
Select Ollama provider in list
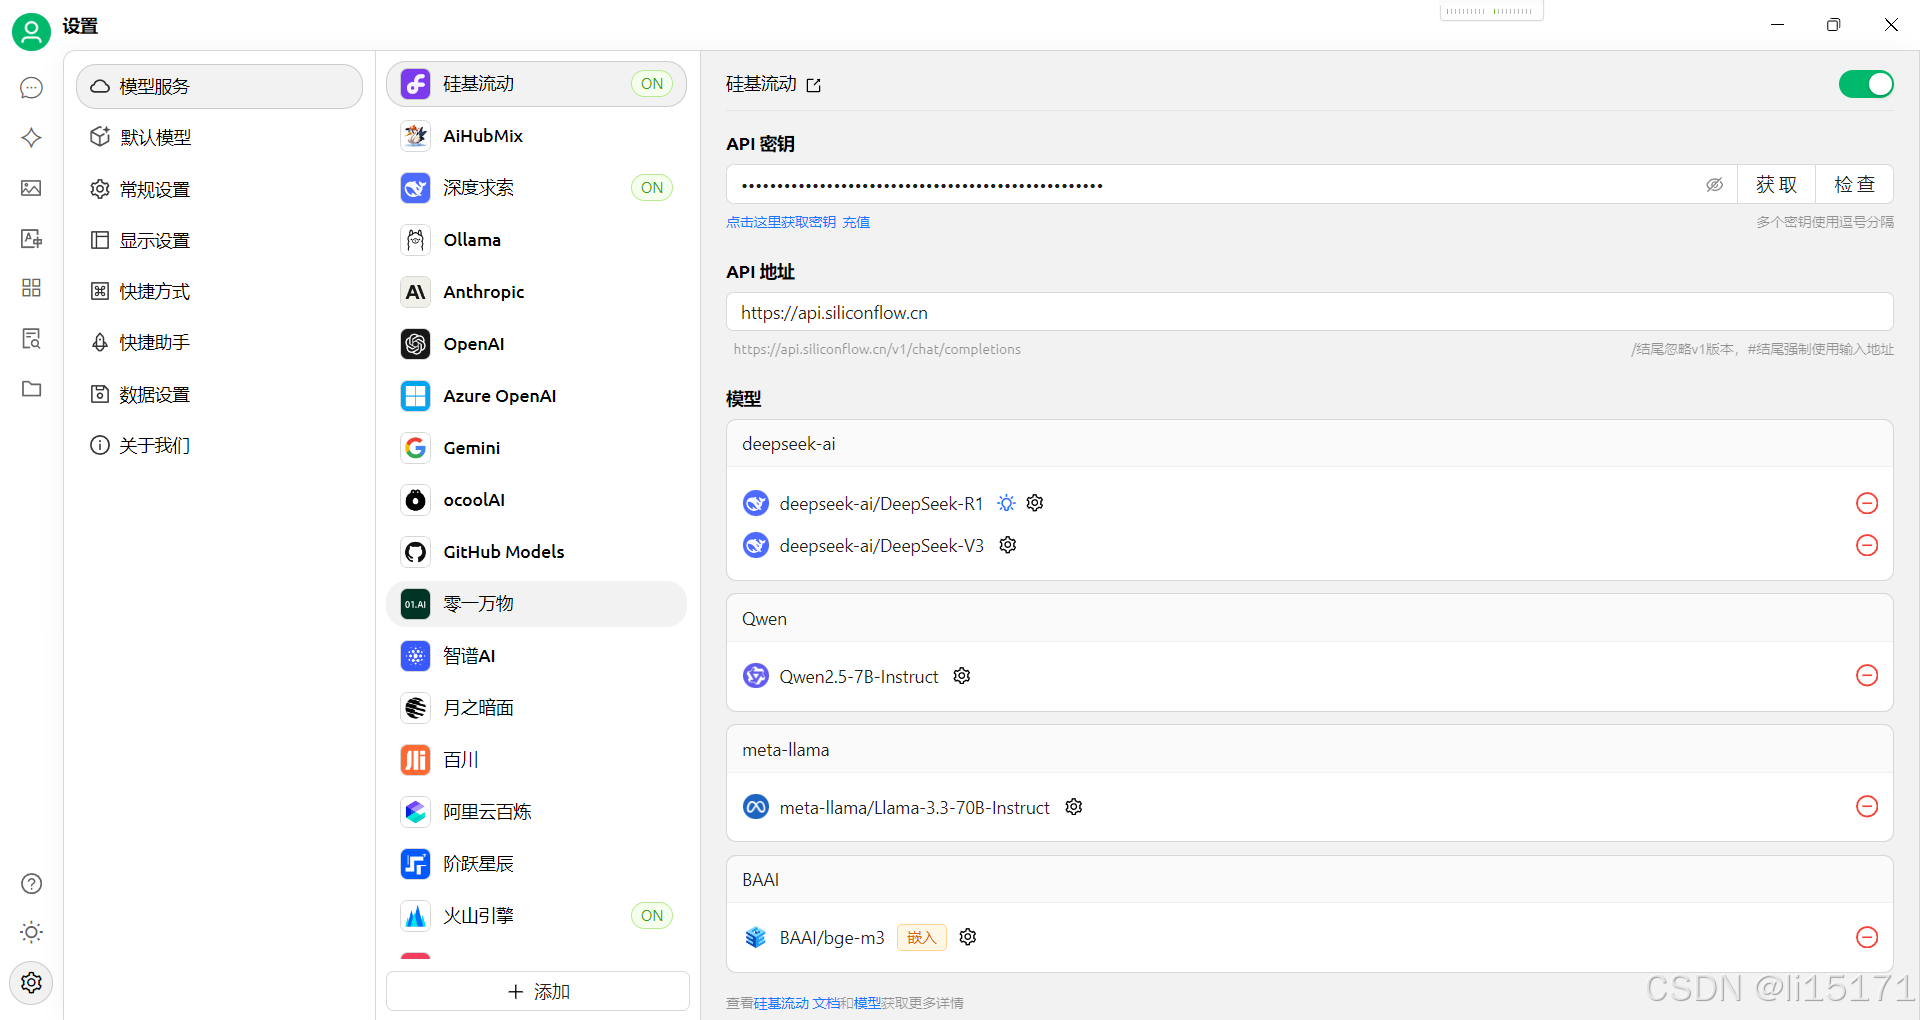[x=536, y=240]
